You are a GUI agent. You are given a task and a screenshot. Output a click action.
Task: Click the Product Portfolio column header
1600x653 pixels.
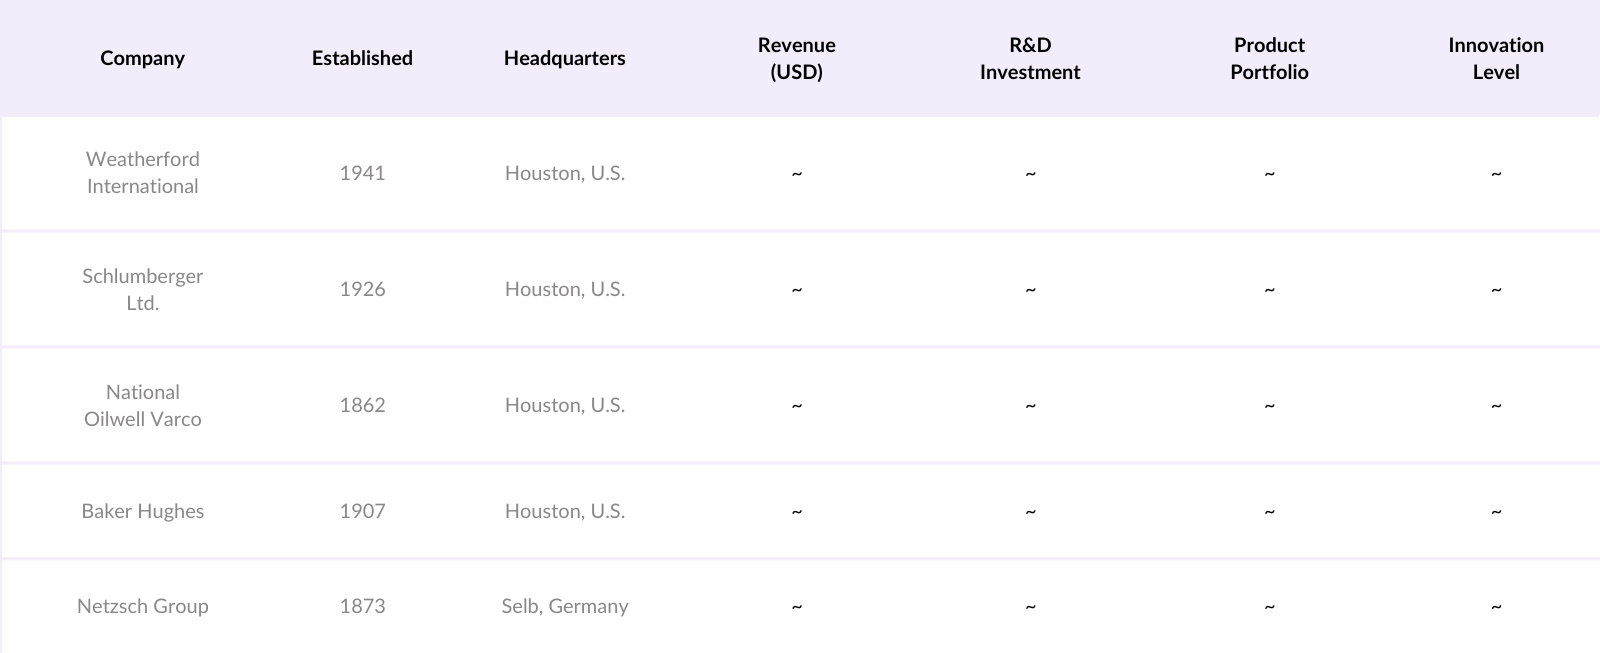pos(1269,58)
